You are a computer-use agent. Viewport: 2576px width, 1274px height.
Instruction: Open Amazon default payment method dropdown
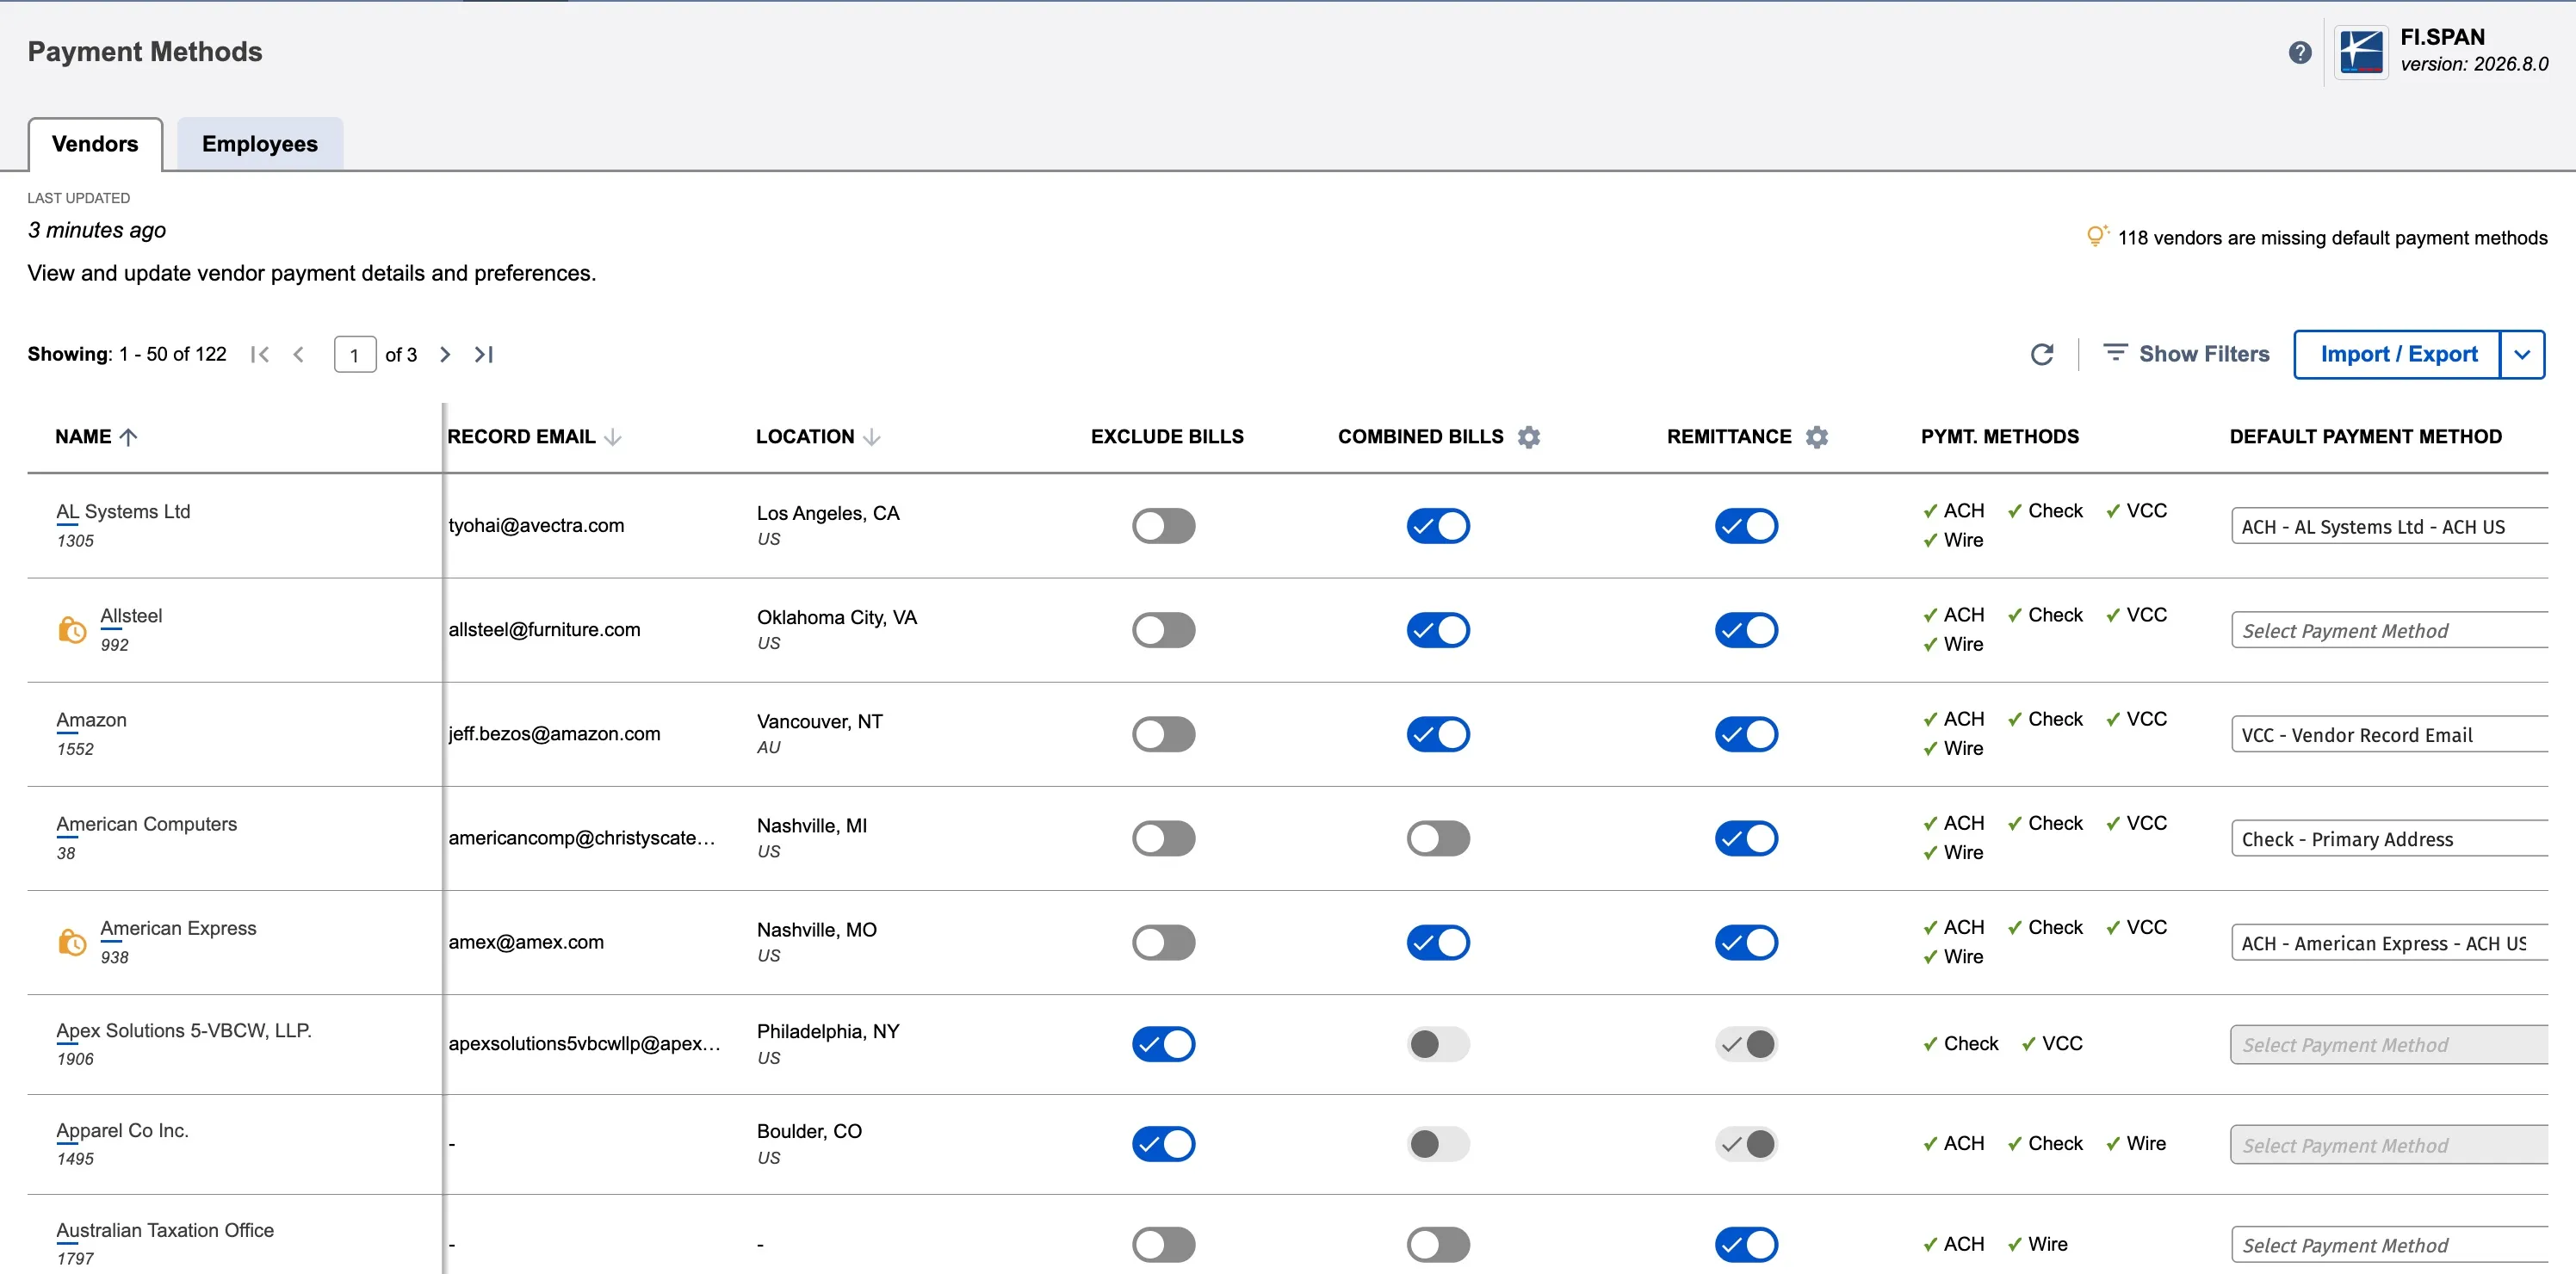[2389, 734]
